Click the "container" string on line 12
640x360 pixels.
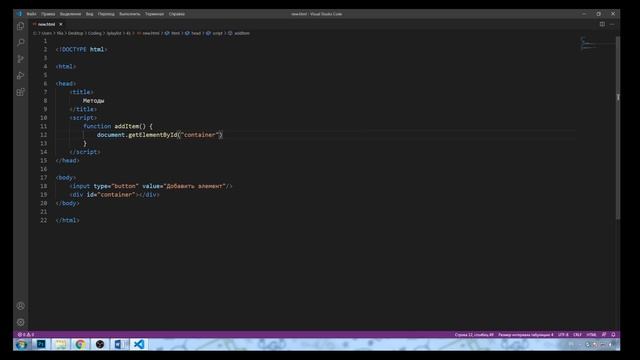(200, 135)
